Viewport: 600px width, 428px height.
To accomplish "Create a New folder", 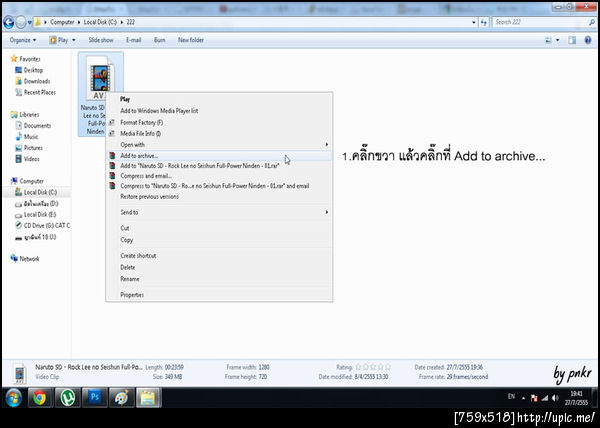I will coord(191,40).
